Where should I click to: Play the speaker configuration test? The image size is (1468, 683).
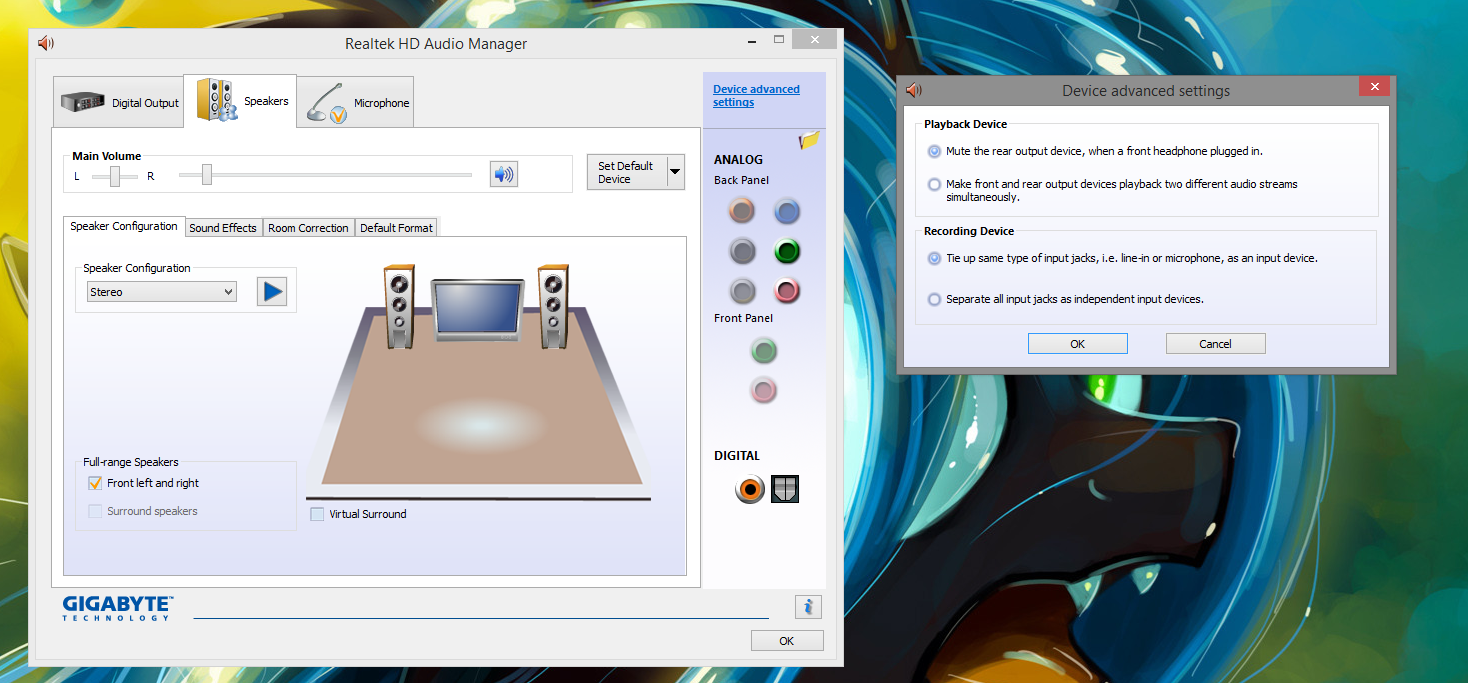click(x=271, y=292)
